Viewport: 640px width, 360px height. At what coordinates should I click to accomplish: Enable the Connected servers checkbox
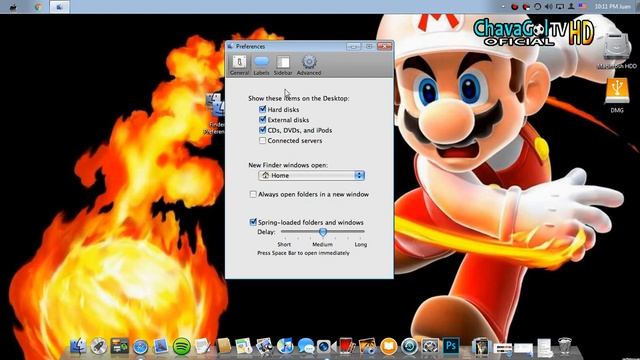coord(262,140)
